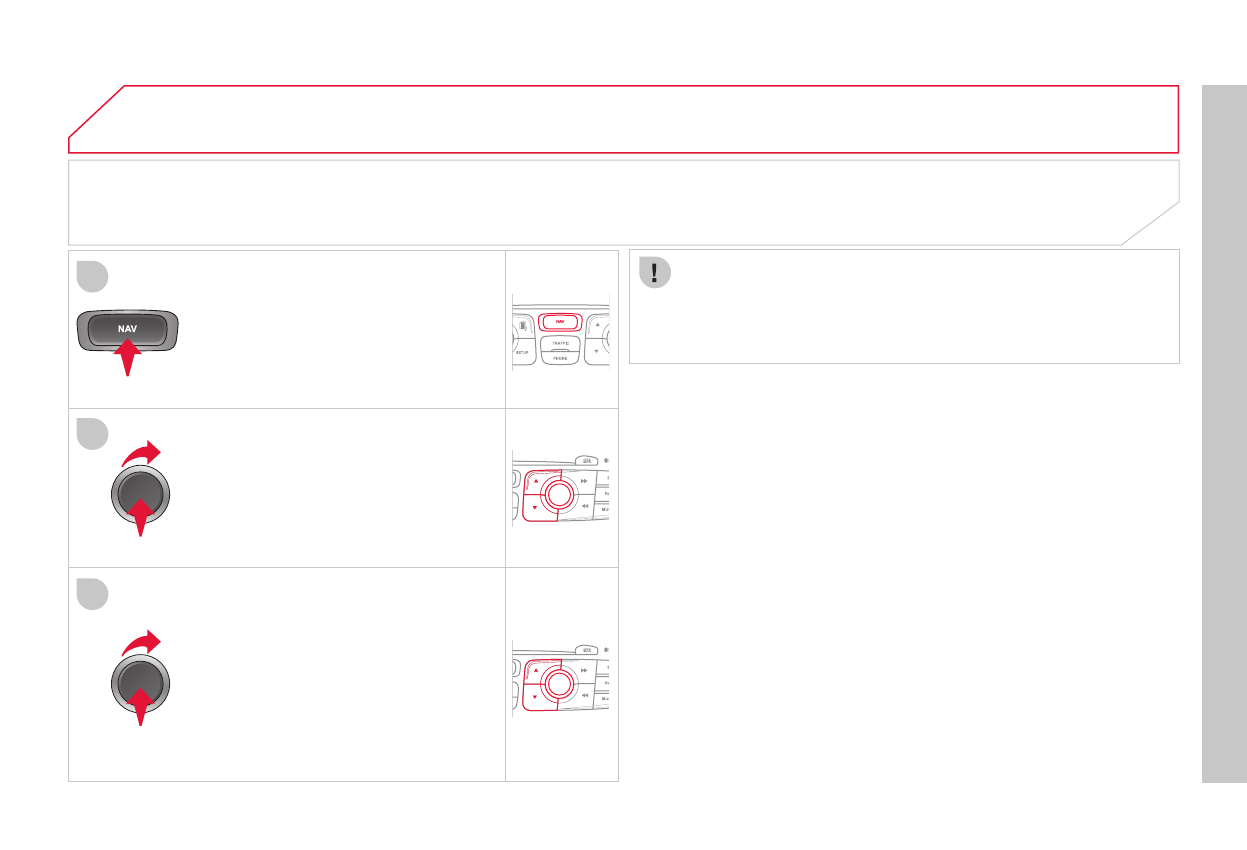Click the red up arrow in the second step's diagram
Viewport: 1247px width, 850px height.
click(535, 481)
